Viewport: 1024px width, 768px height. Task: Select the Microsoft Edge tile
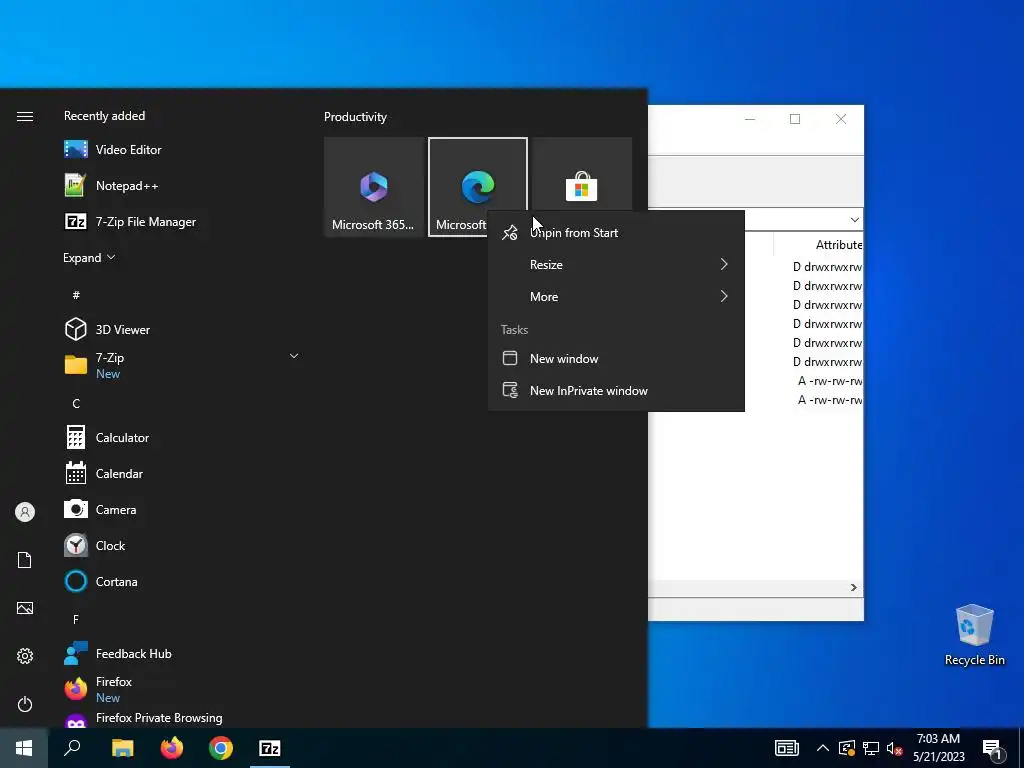477,187
